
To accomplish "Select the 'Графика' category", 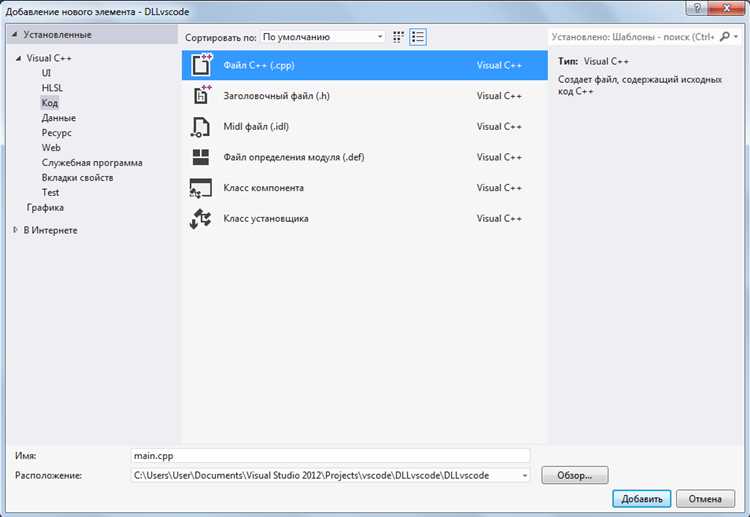I will pyautogui.click(x=45, y=208).
